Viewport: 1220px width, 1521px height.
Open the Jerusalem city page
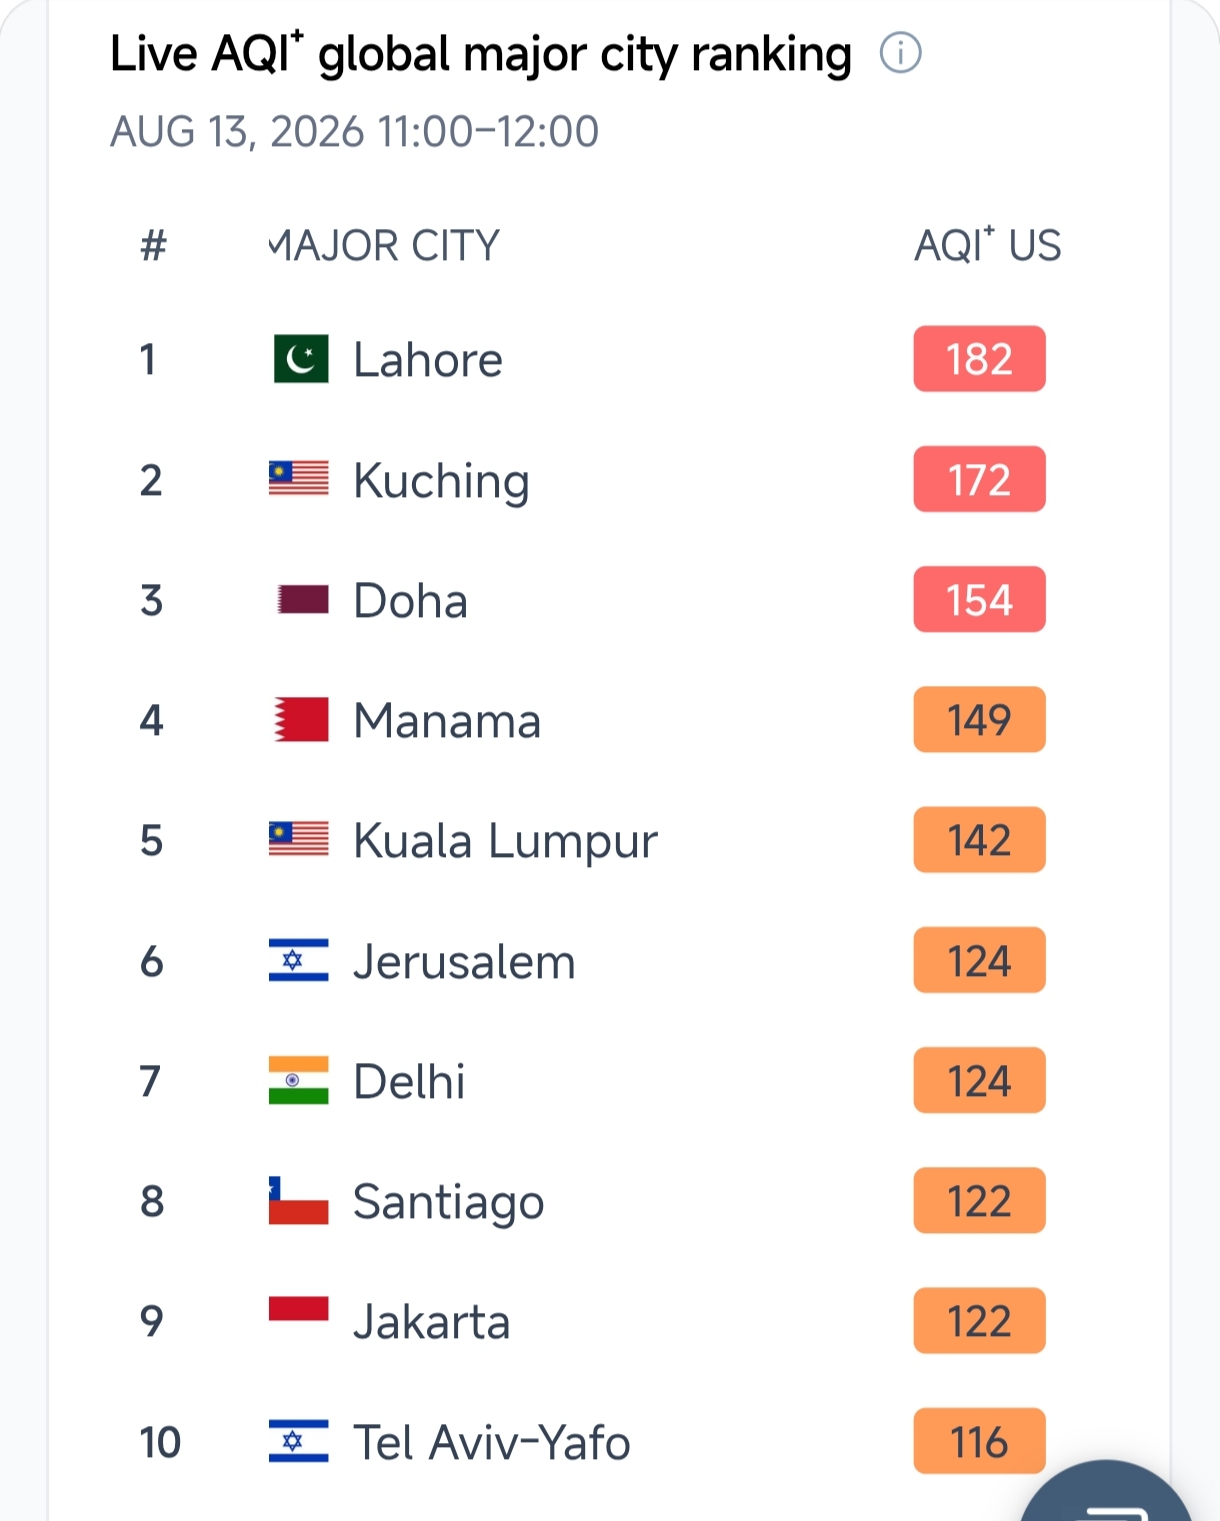pos(465,962)
